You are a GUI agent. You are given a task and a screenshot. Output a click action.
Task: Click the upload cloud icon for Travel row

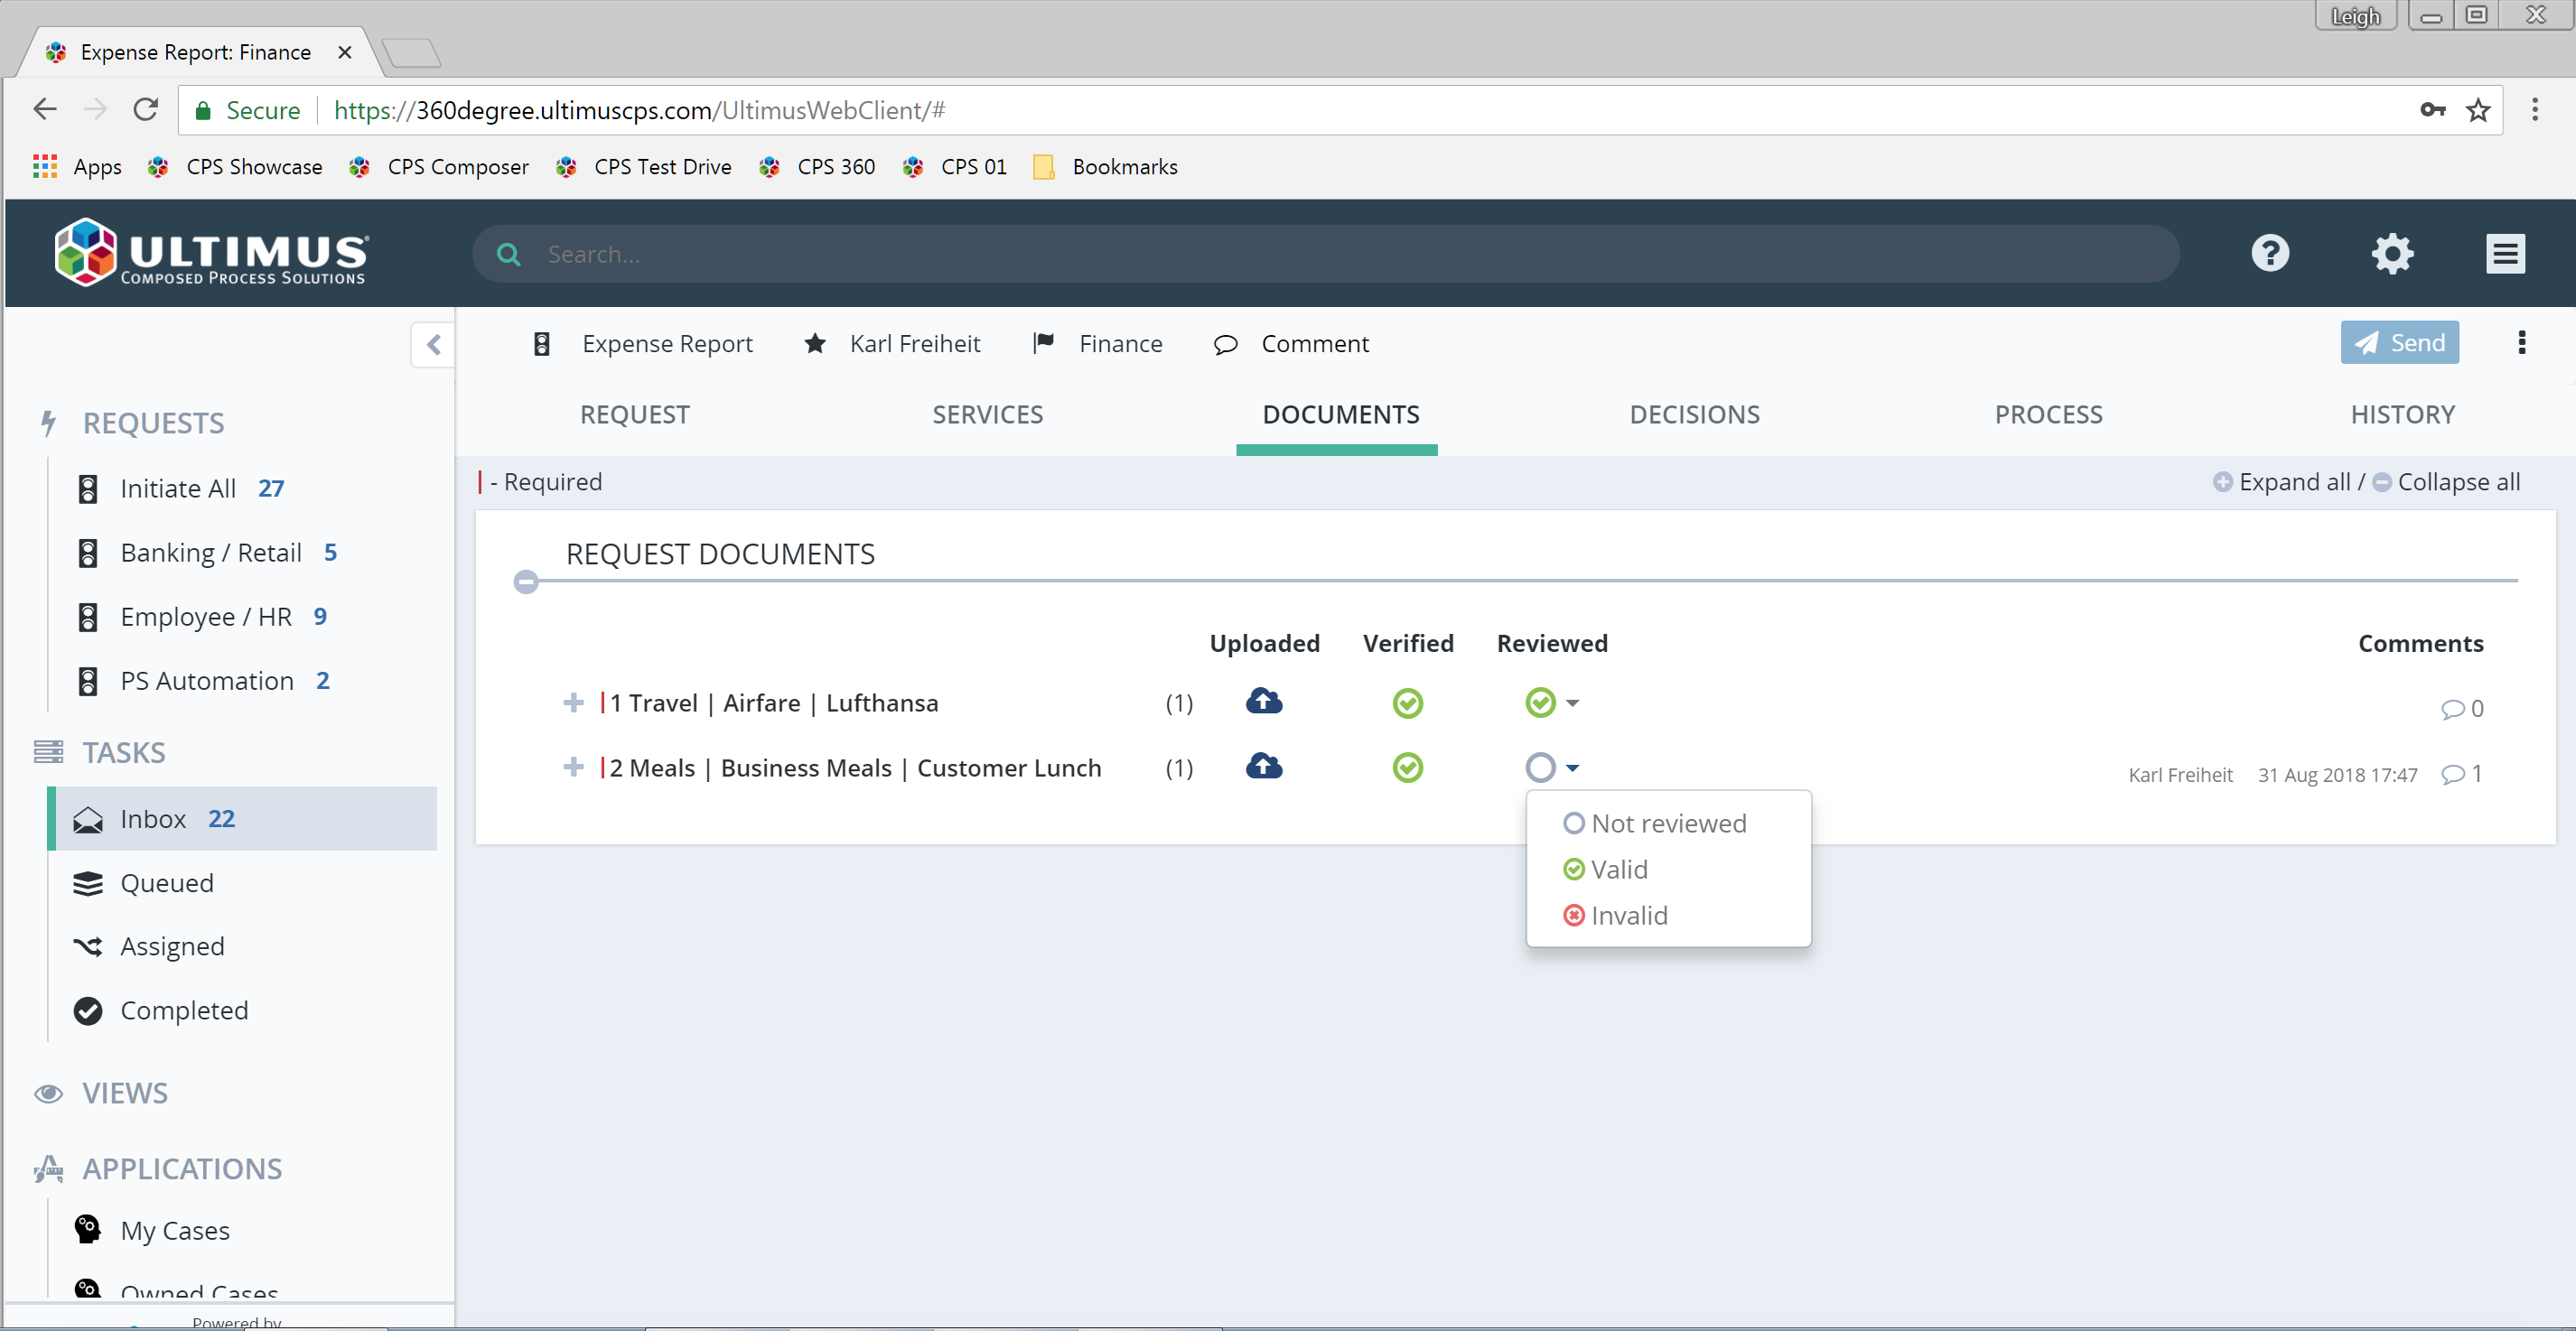(1264, 702)
